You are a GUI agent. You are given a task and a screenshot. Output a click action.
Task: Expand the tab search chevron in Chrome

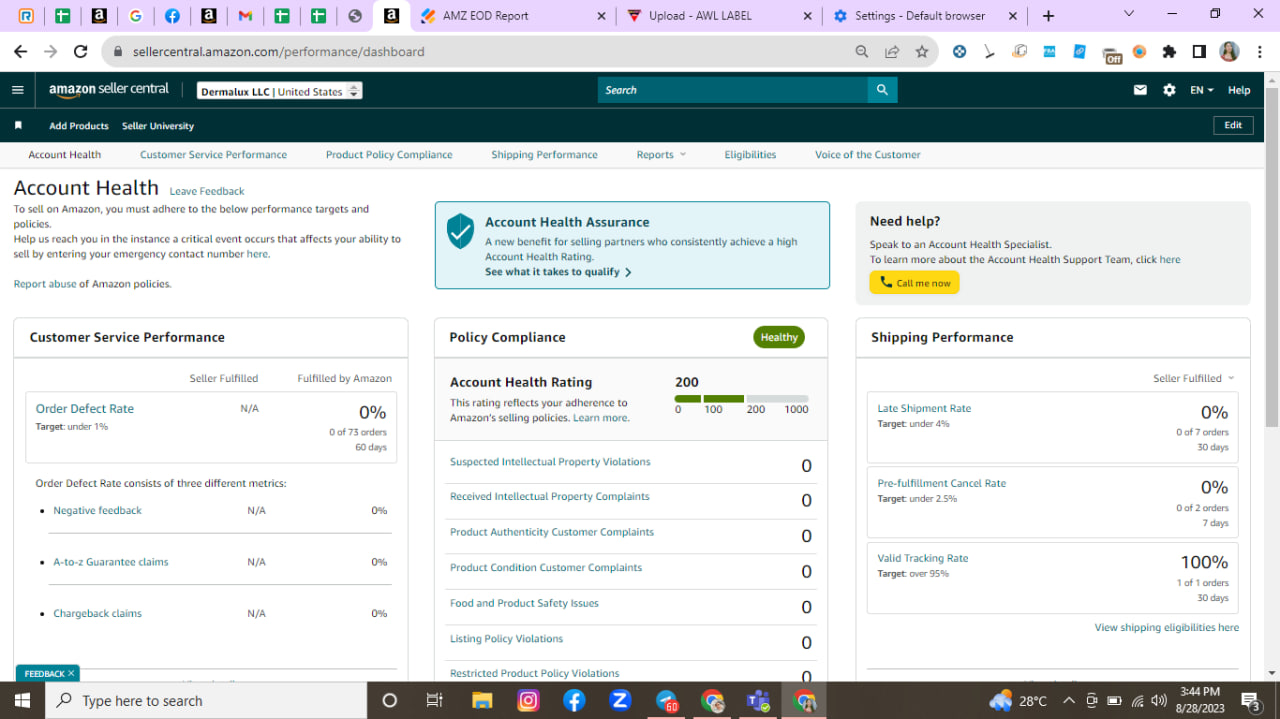pyautogui.click(x=1129, y=15)
